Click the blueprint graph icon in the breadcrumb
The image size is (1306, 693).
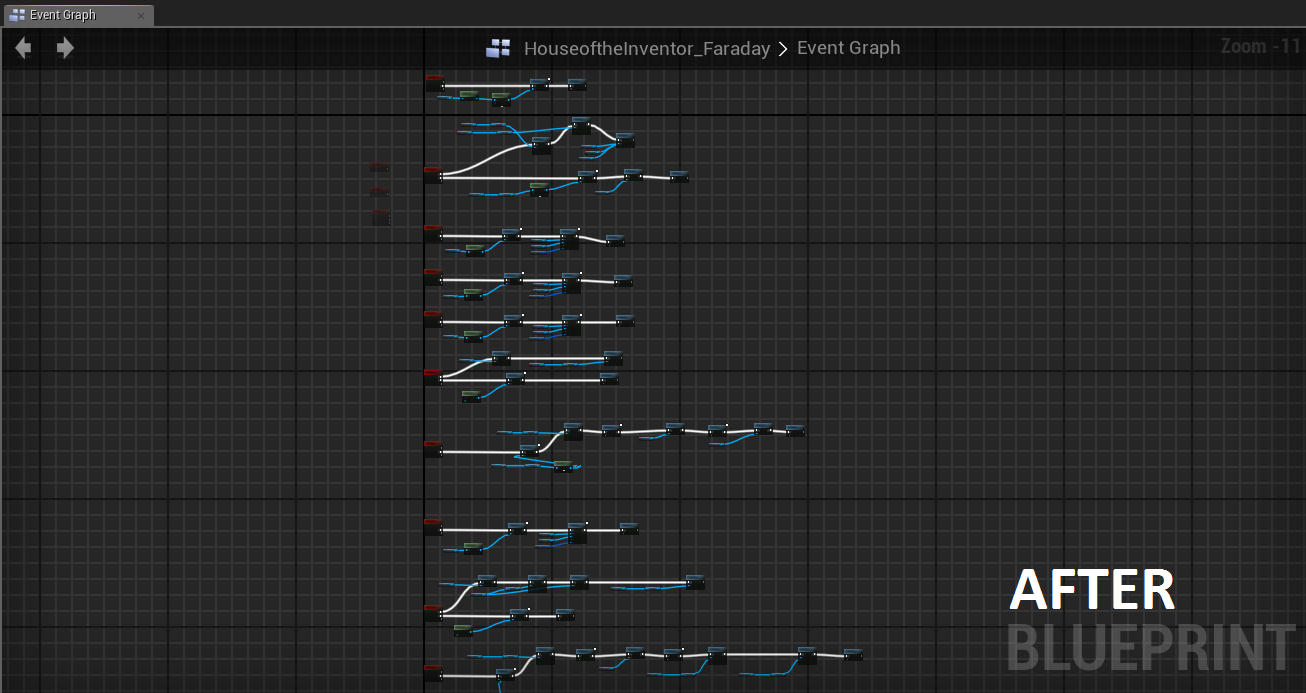(x=498, y=48)
